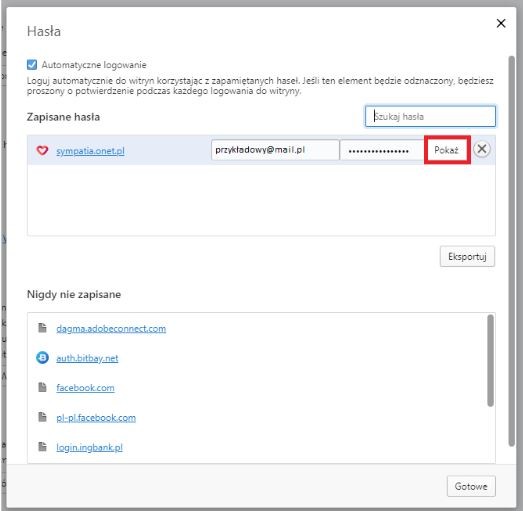Click the przykładowy@mail.pl username field
The width and height of the screenshot is (523, 511).
tap(275, 150)
